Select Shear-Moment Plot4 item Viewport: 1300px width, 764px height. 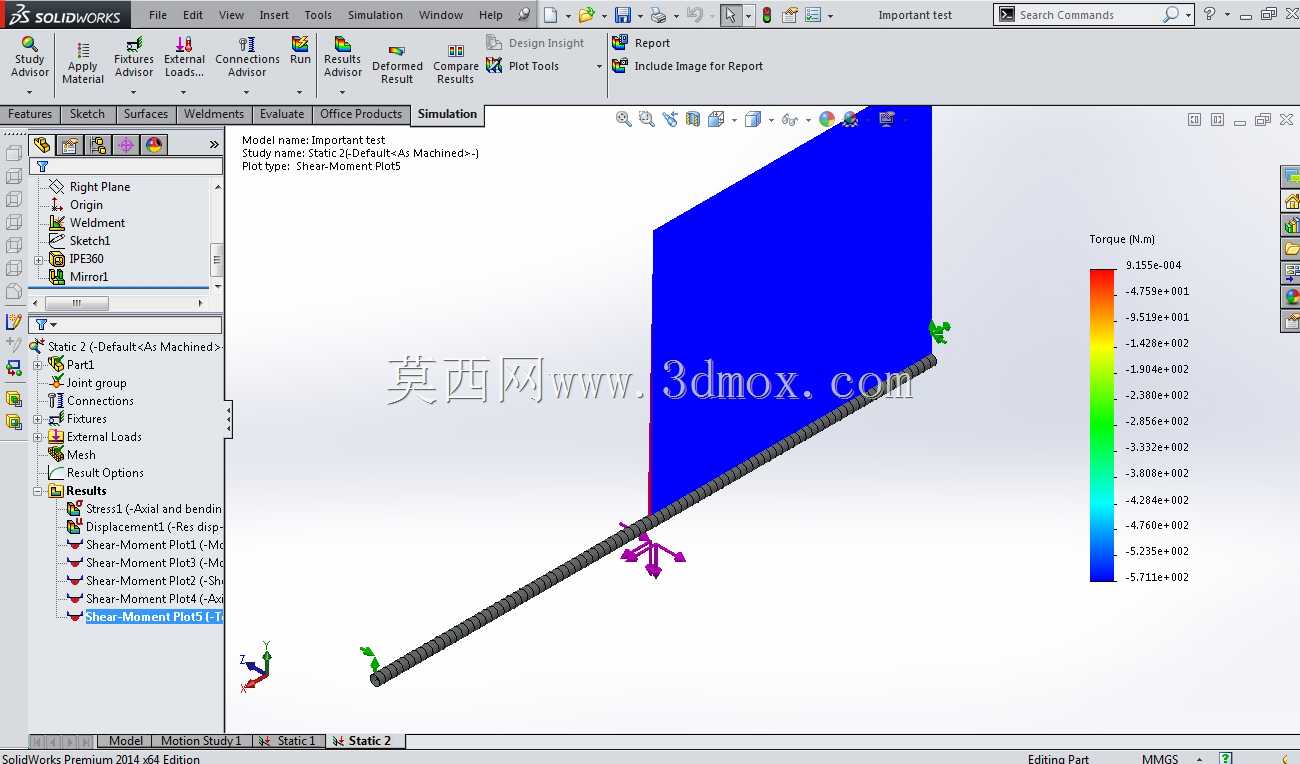(145, 599)
